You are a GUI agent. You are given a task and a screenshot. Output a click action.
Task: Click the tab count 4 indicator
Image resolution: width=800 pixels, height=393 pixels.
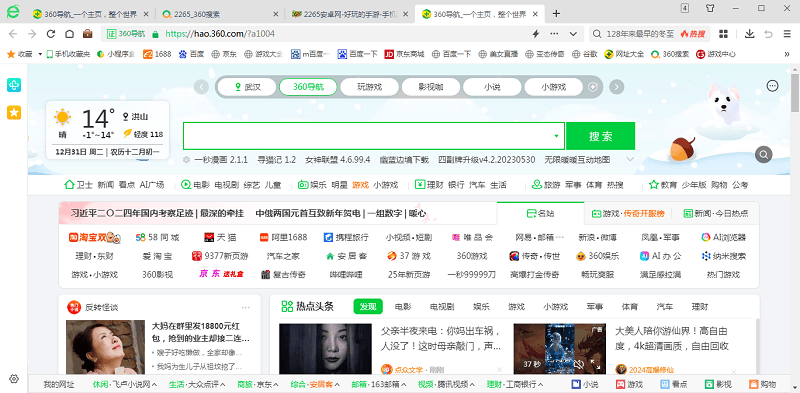click(x=685, y=8)
